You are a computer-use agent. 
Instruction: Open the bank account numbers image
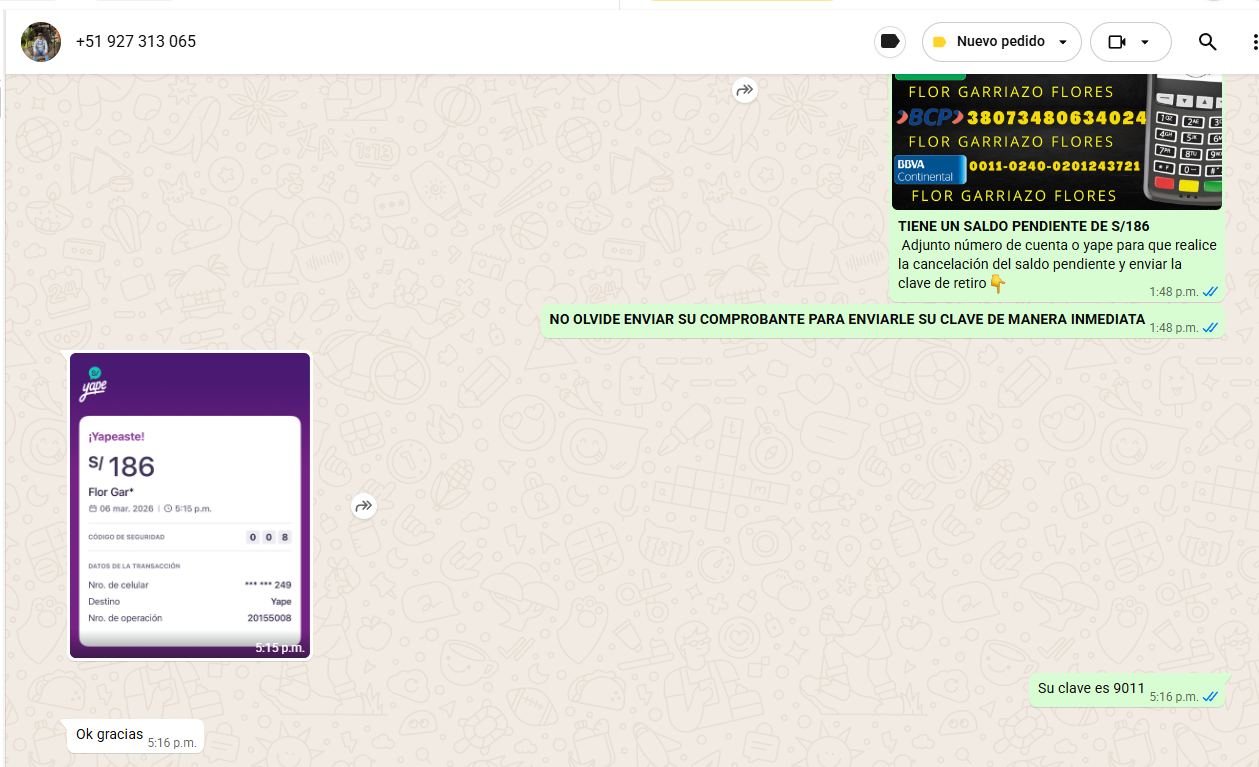(1056, 141)
